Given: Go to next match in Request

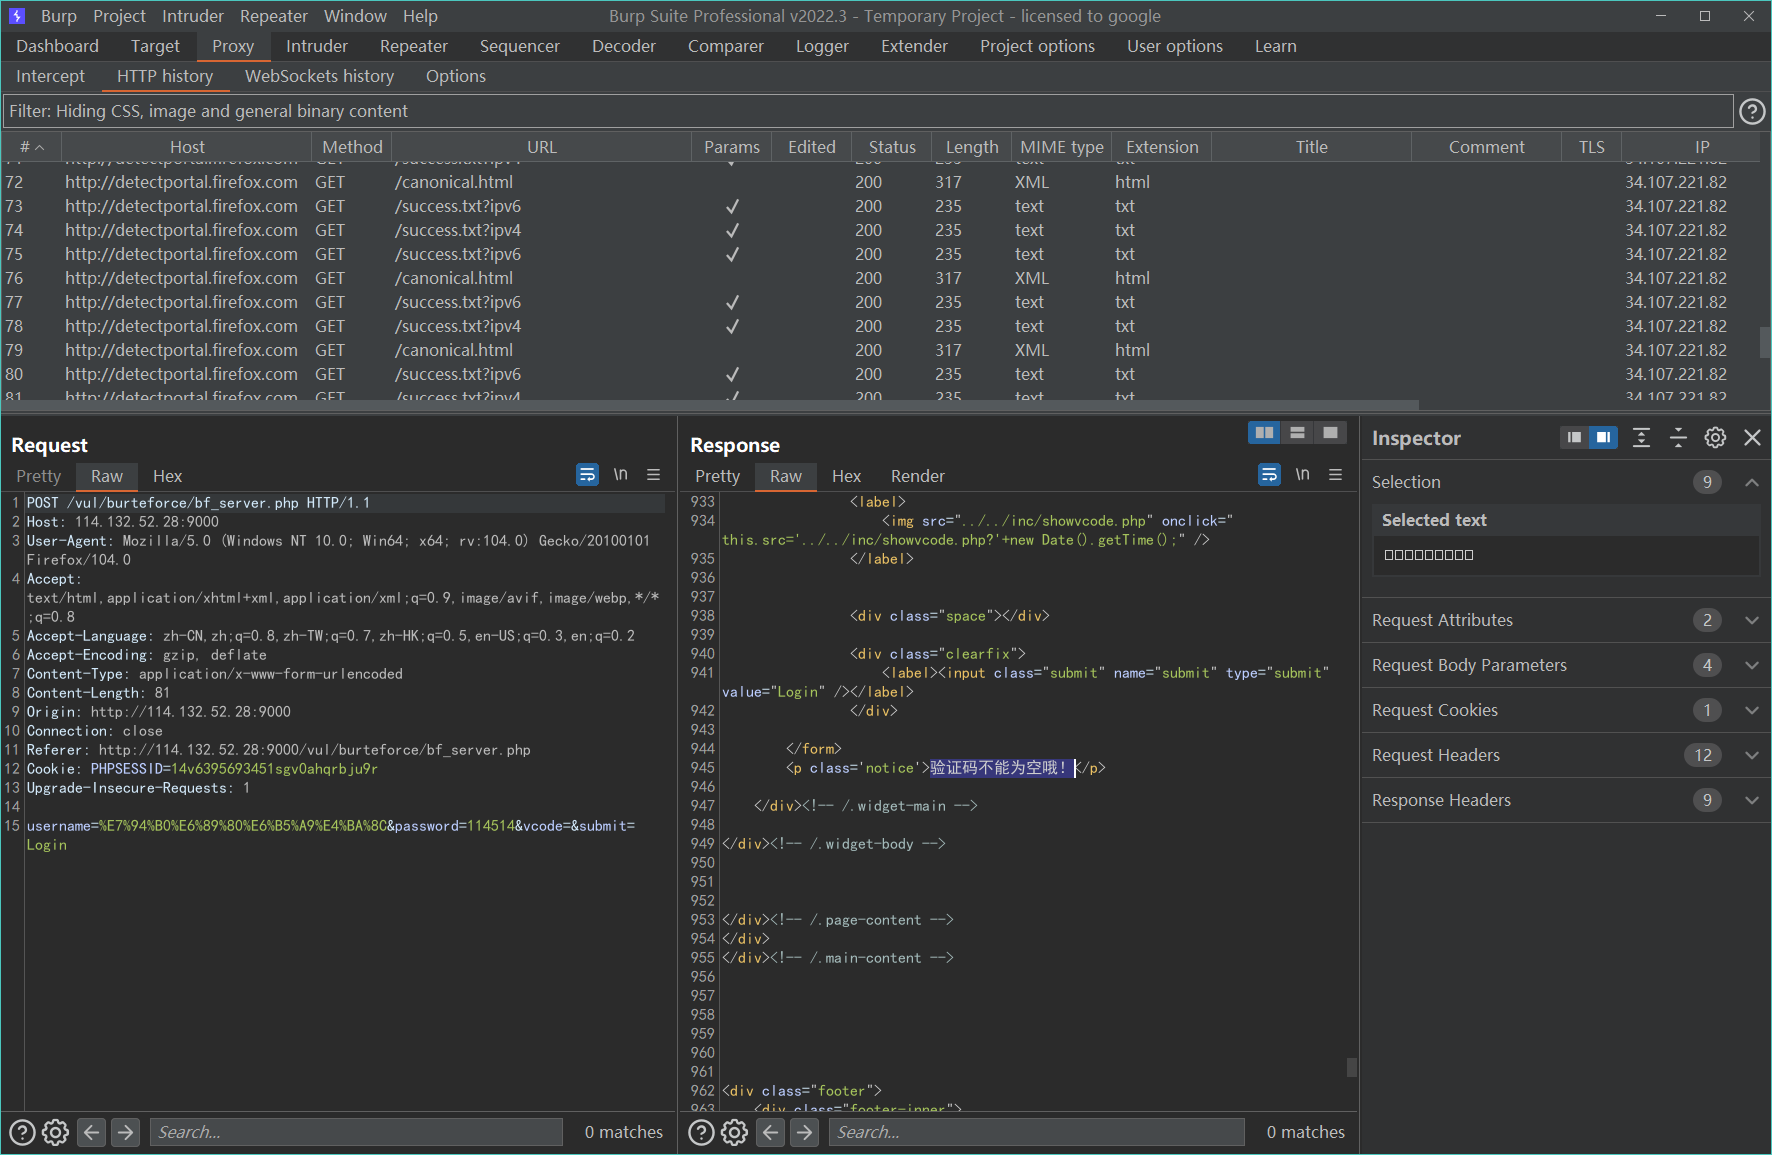Looking at the screenshot, I should point(125,1132).
